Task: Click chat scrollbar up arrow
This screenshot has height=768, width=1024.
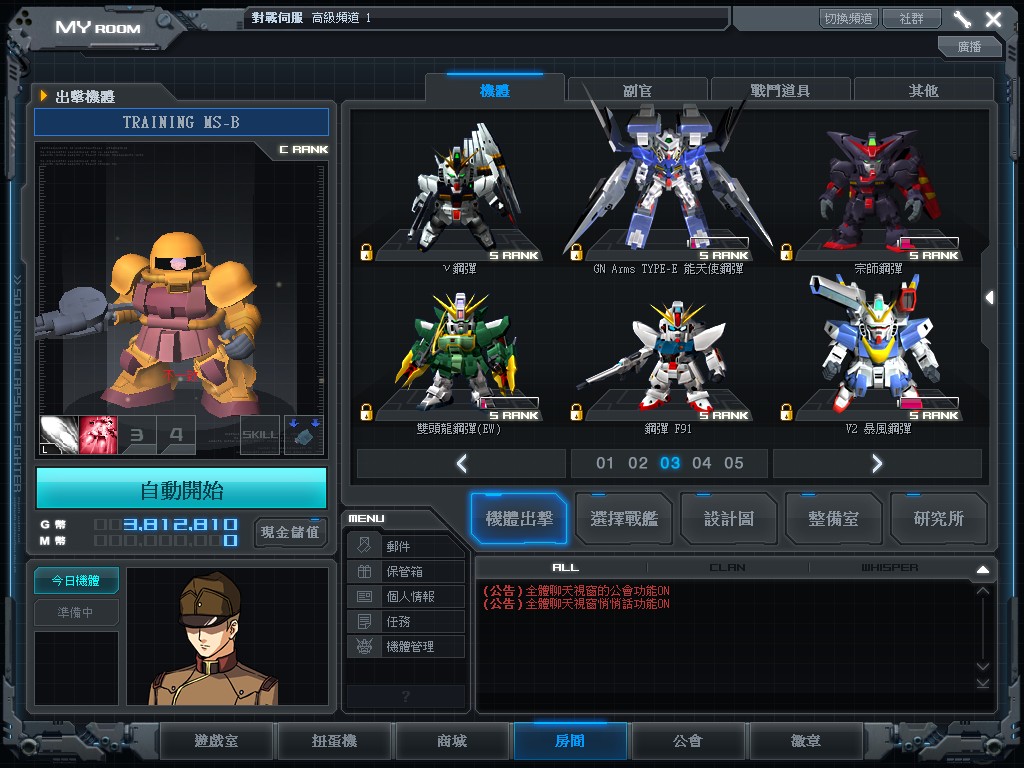Action: tap(982, 590)
